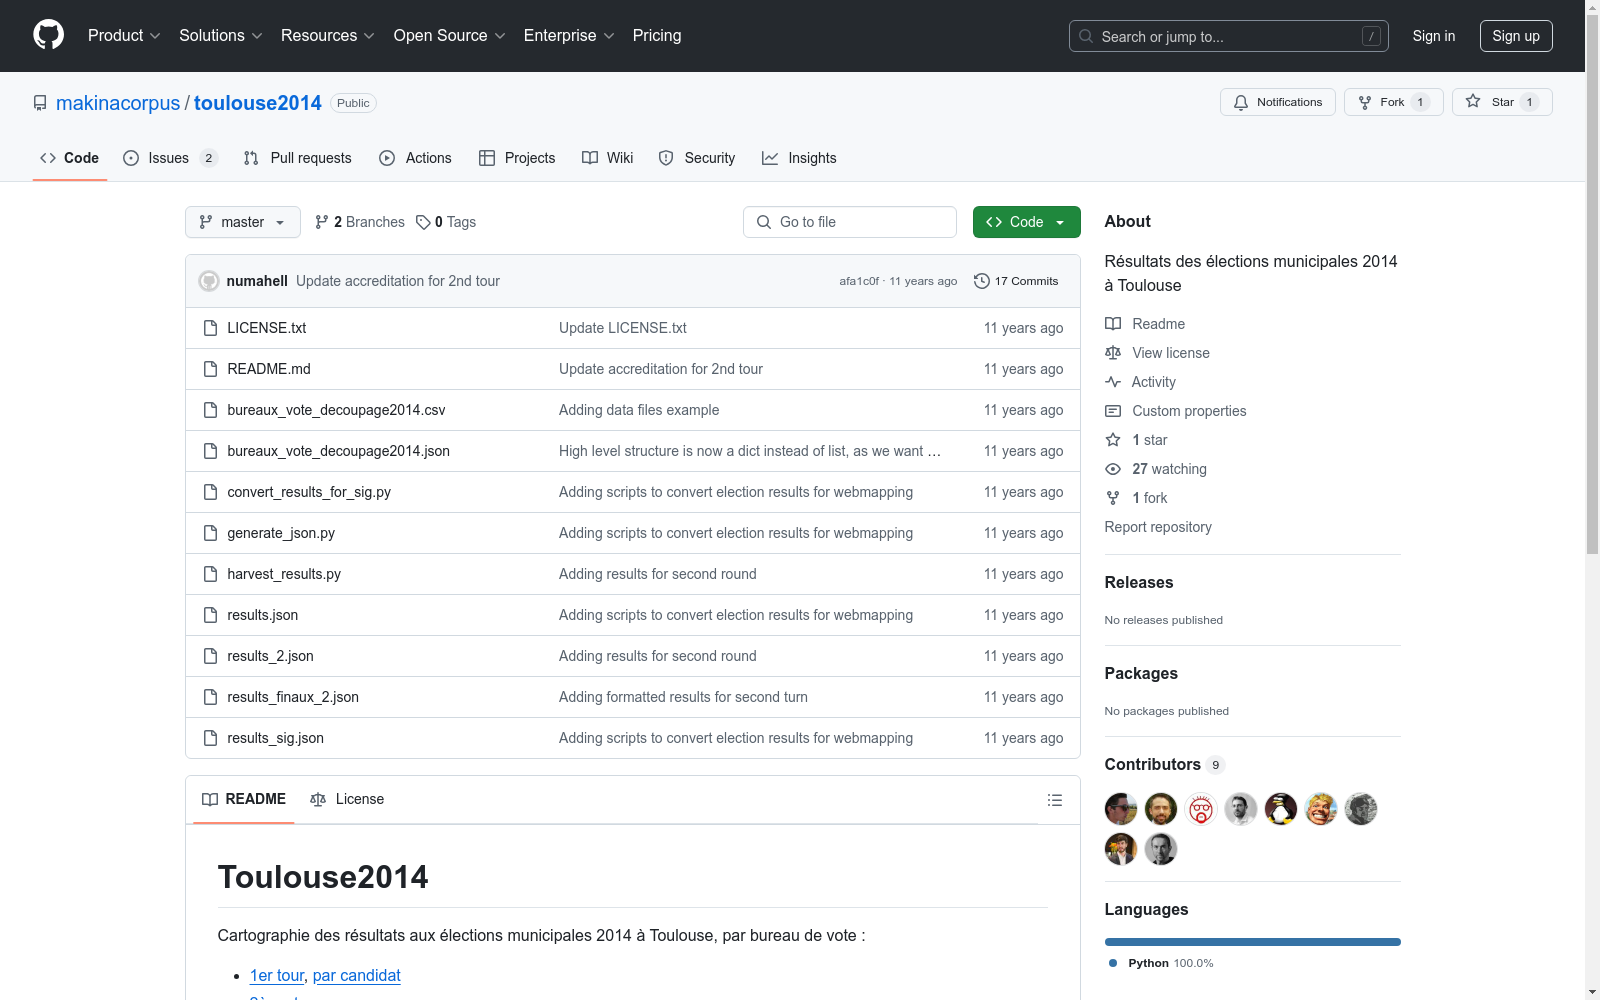This screenshot has height=1000, width=1600.
Task: Click the first contributor avatar
Action: [1121, 809]
